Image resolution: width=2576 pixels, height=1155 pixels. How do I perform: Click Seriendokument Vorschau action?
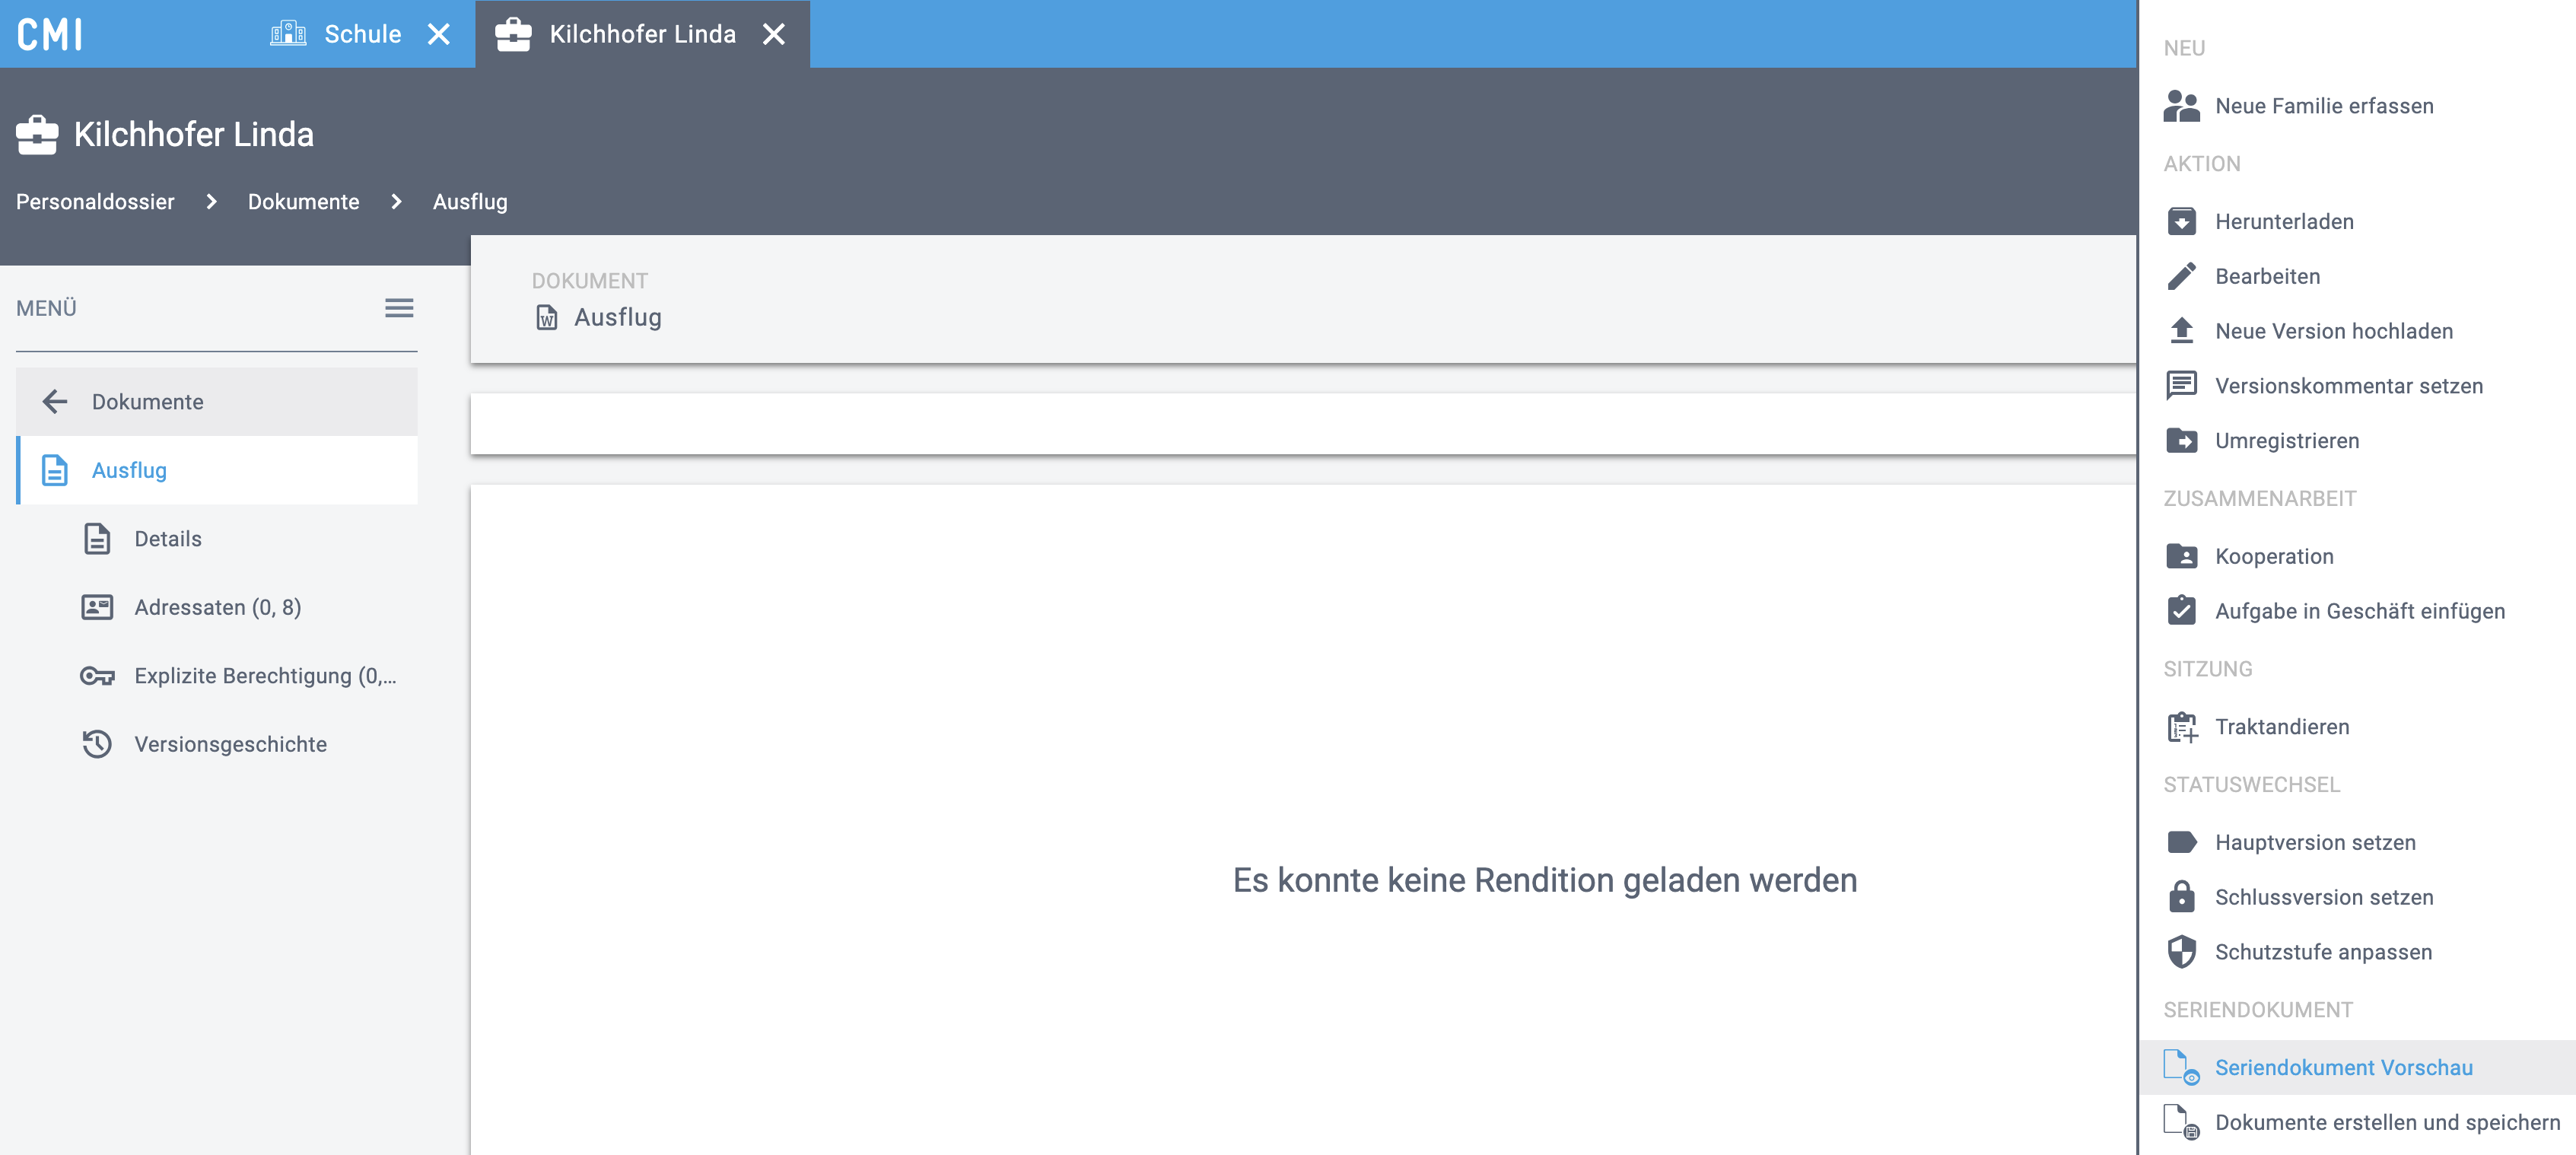2343,1067
